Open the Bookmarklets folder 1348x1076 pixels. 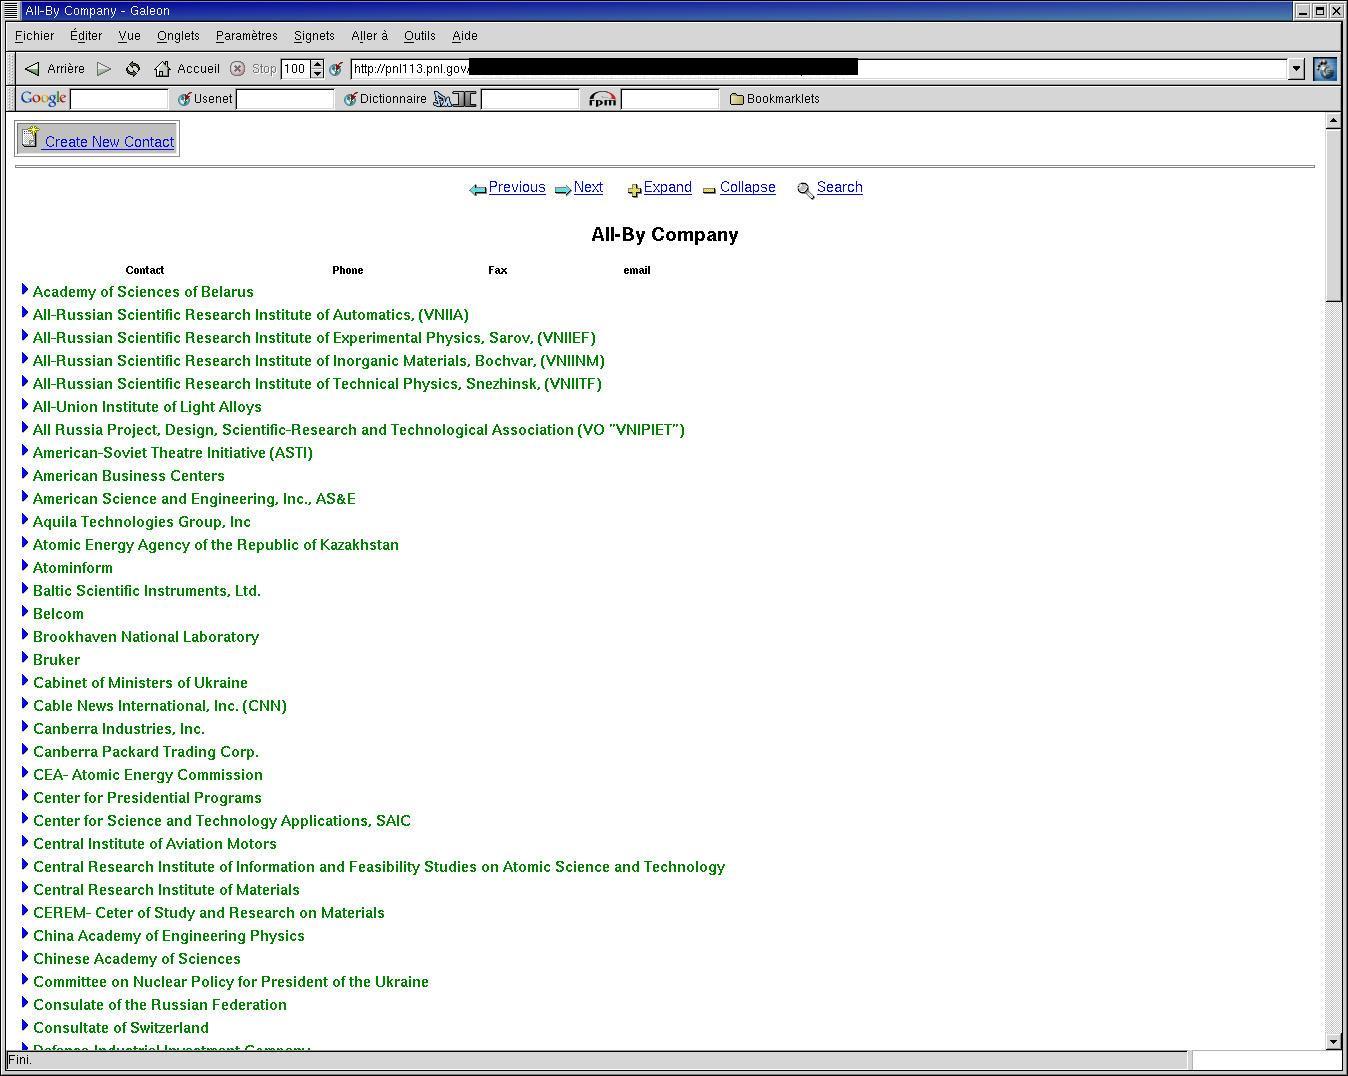(x=775, y=99)
